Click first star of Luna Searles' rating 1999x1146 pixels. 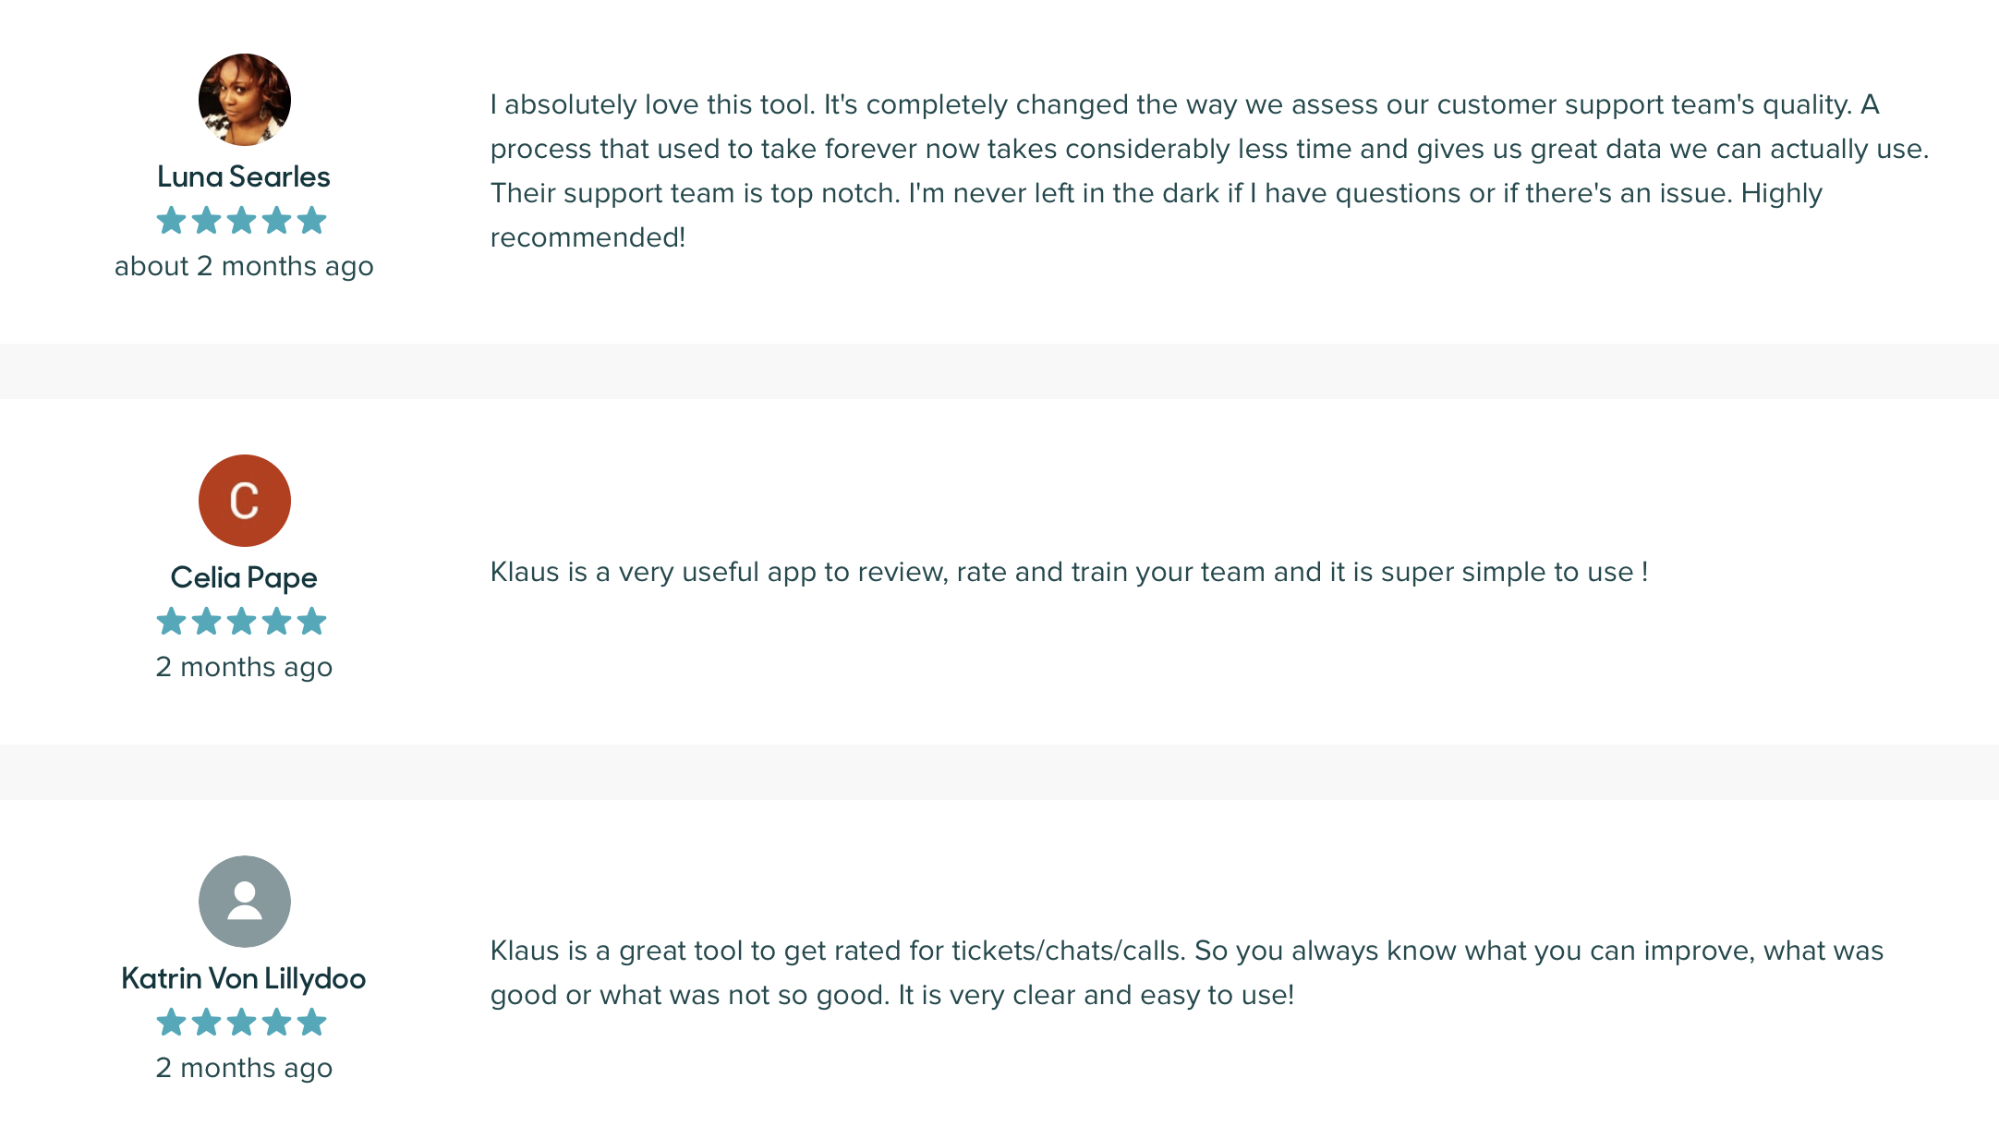(x=172, y=220)
